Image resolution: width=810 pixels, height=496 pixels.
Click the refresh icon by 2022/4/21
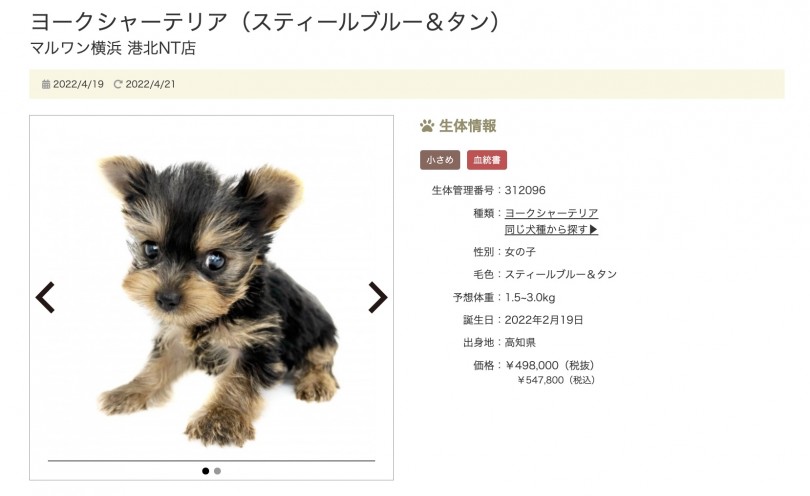tap(118, 84)
